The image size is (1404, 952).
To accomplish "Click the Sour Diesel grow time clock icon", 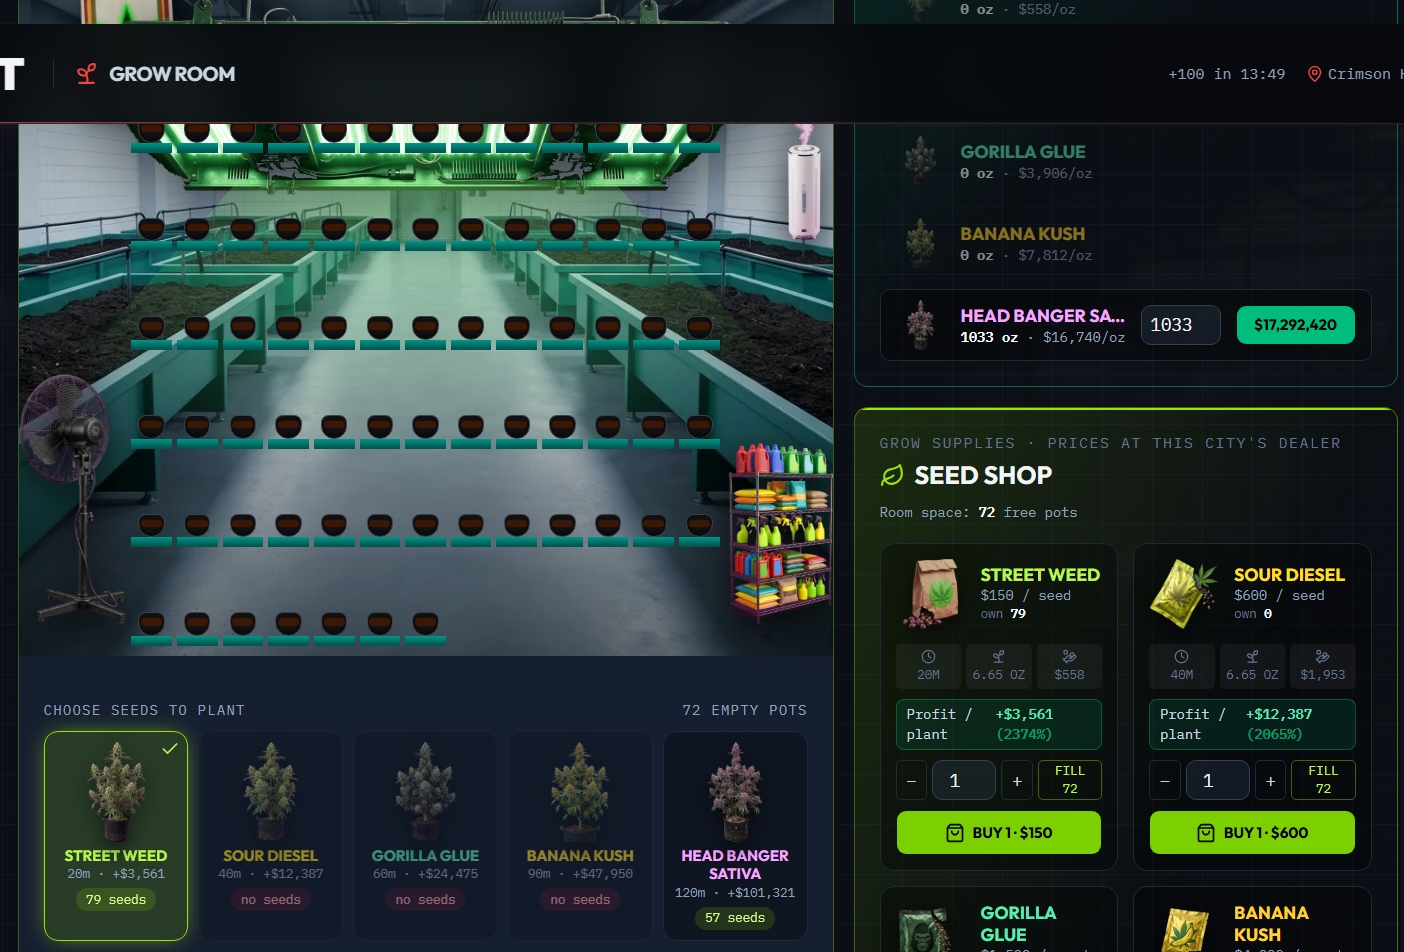I will tap(1181, 657).
